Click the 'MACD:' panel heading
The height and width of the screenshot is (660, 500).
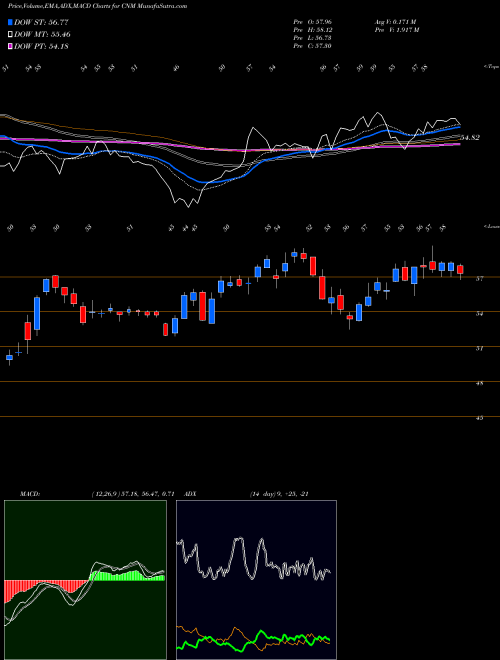tap(29, 494)
